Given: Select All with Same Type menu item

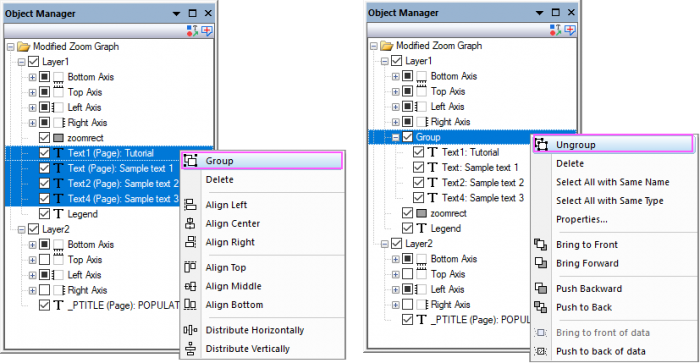Looking at the screenshot, I should [x=612, y=200].
